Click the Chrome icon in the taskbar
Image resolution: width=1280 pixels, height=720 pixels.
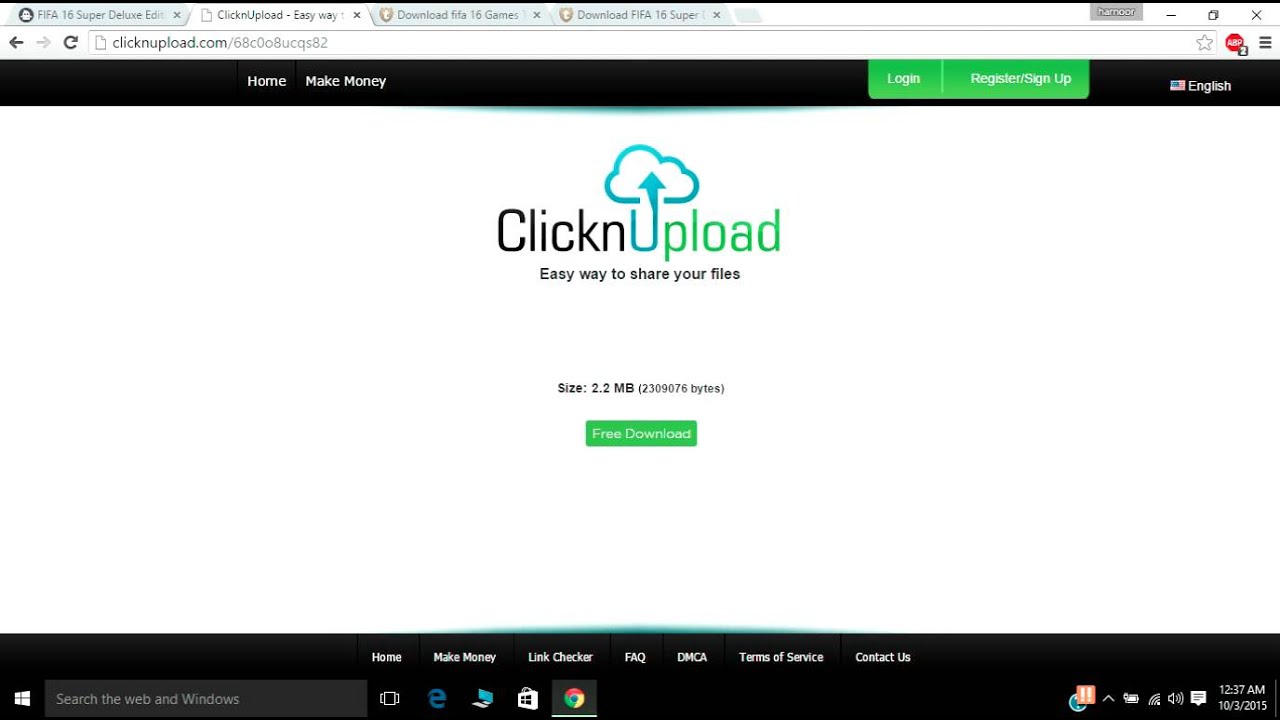pos(574,699)
